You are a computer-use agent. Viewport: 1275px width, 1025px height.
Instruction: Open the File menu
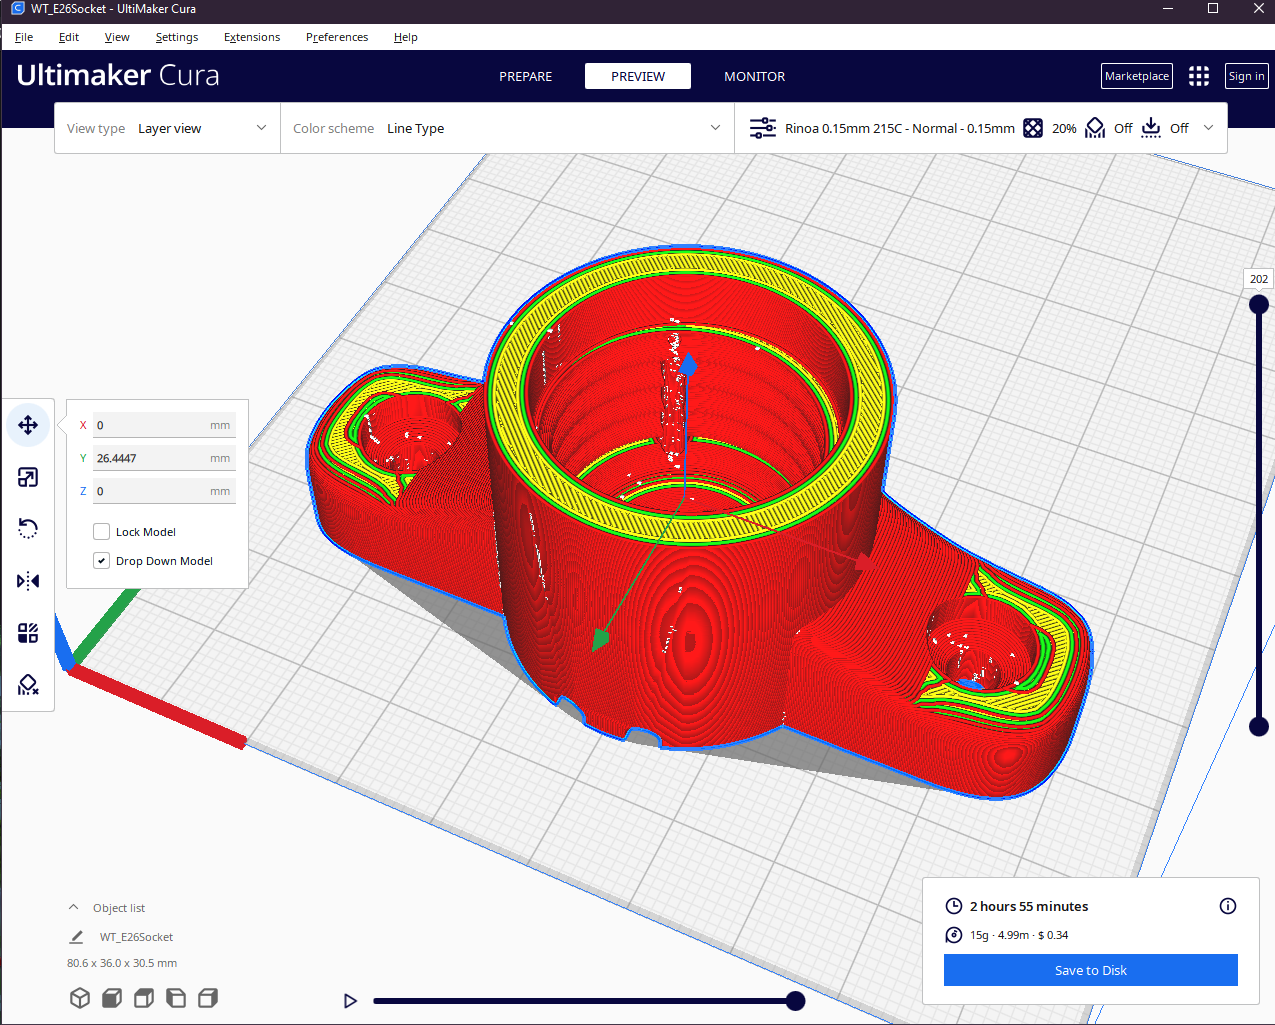(24, 37)
